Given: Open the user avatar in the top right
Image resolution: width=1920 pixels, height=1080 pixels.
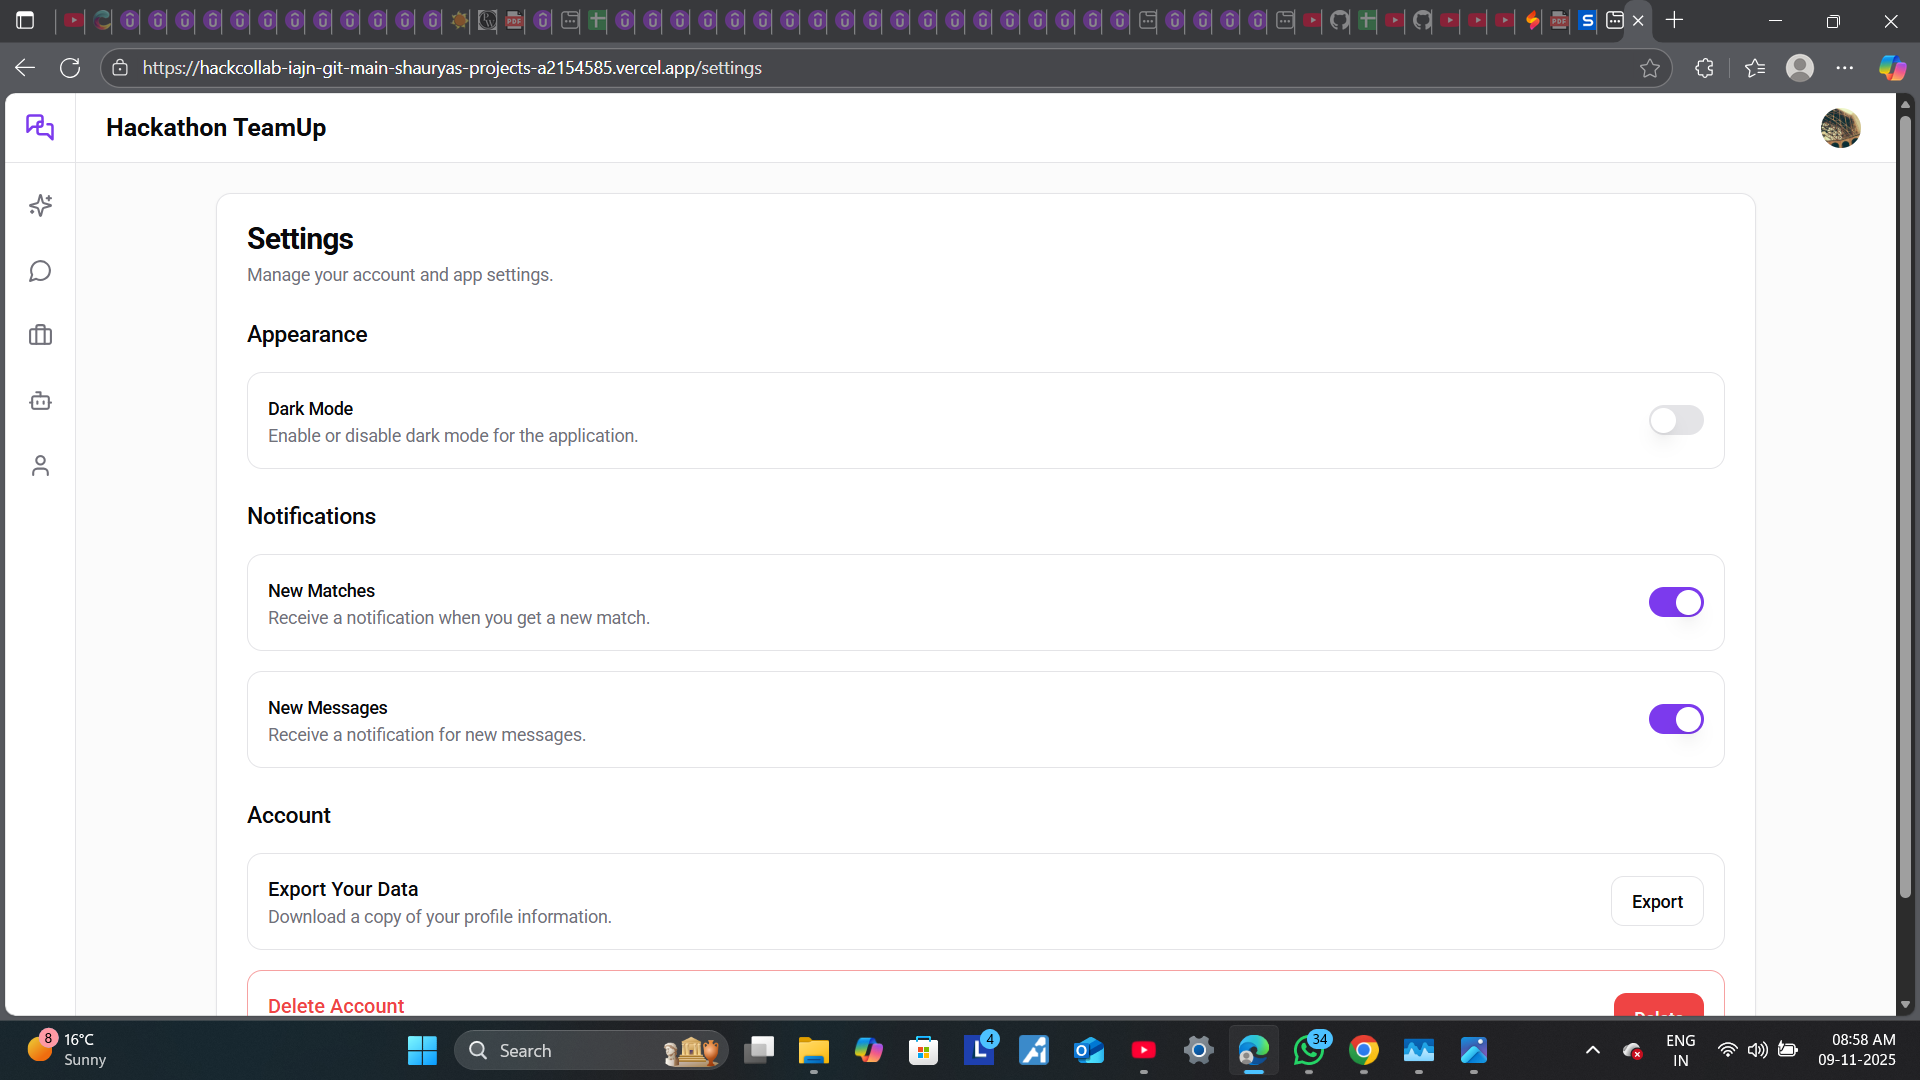Looking at the screenshot, I should [x=1841, y=127].
